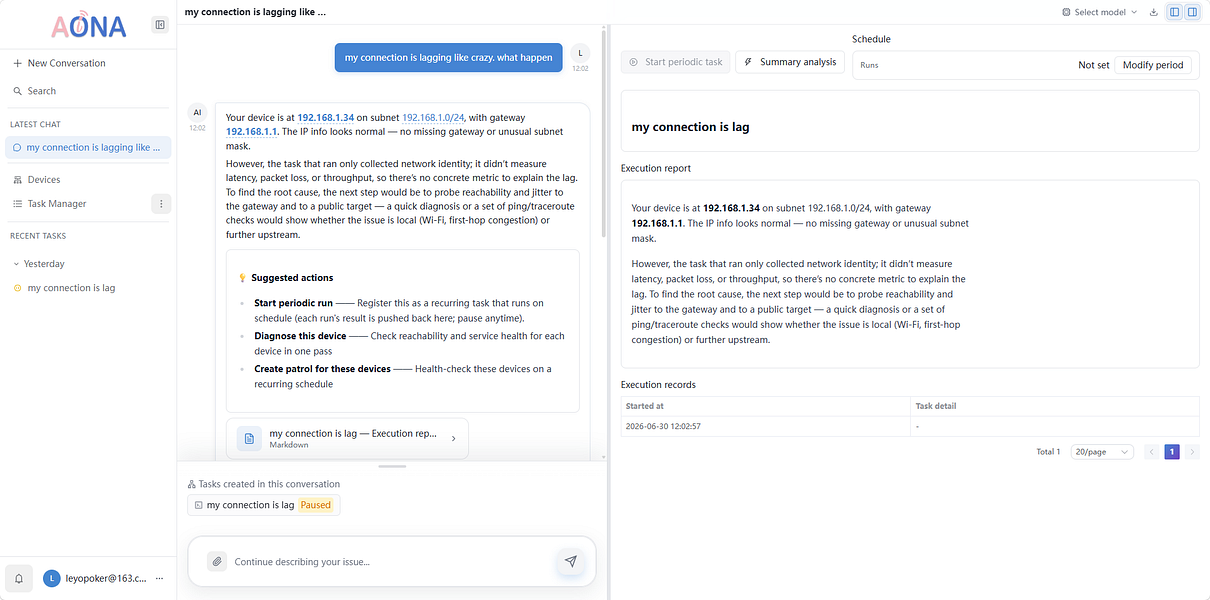Open the 20/page pagination dropdown
The image size is (1210, 600).
coord(1102,452)
